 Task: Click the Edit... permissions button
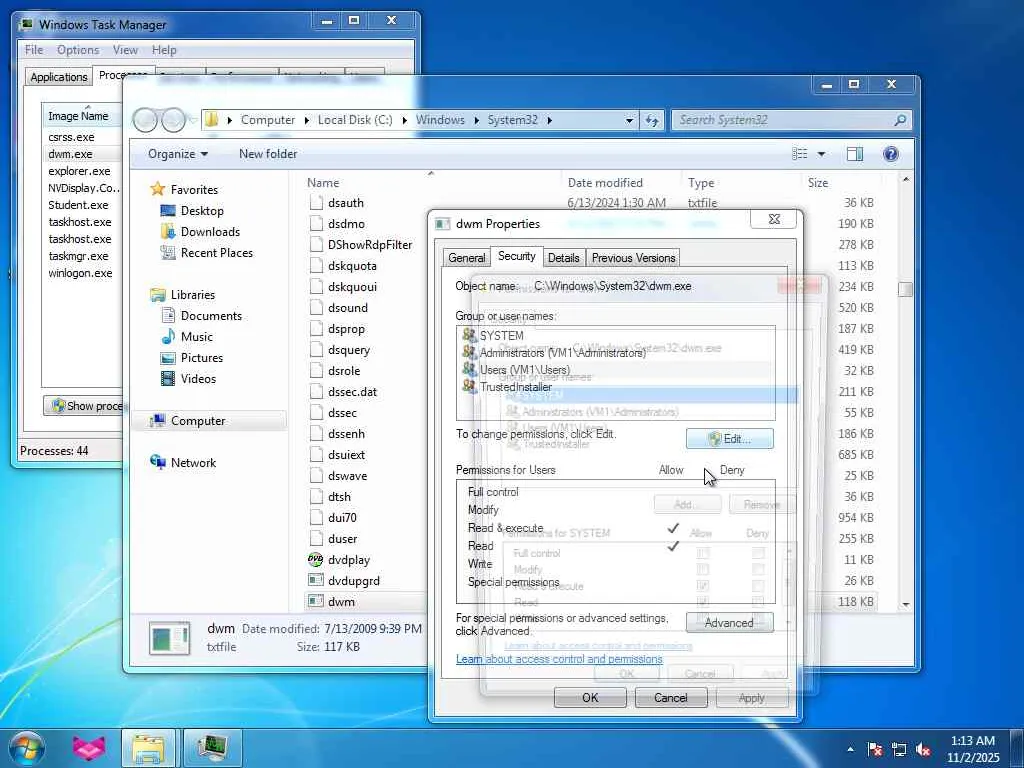(729, 439)
